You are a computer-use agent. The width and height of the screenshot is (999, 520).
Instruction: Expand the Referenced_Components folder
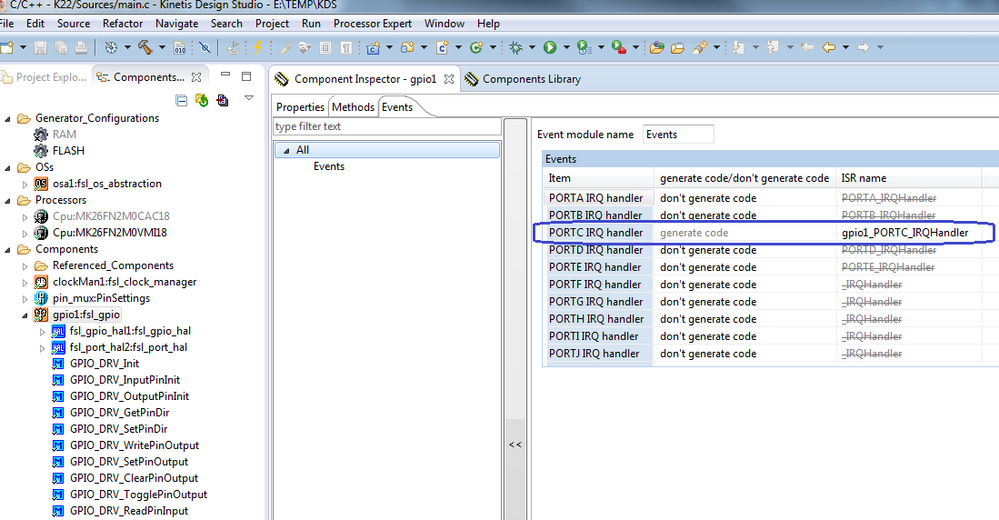click(x=25, y=266)
